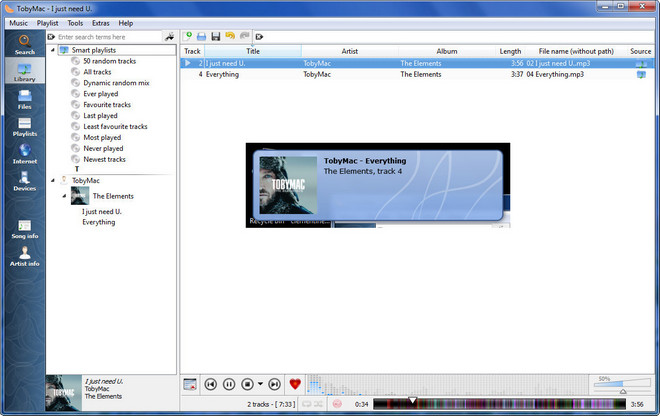Select Newest tracks smart playlist

[104, 160]
